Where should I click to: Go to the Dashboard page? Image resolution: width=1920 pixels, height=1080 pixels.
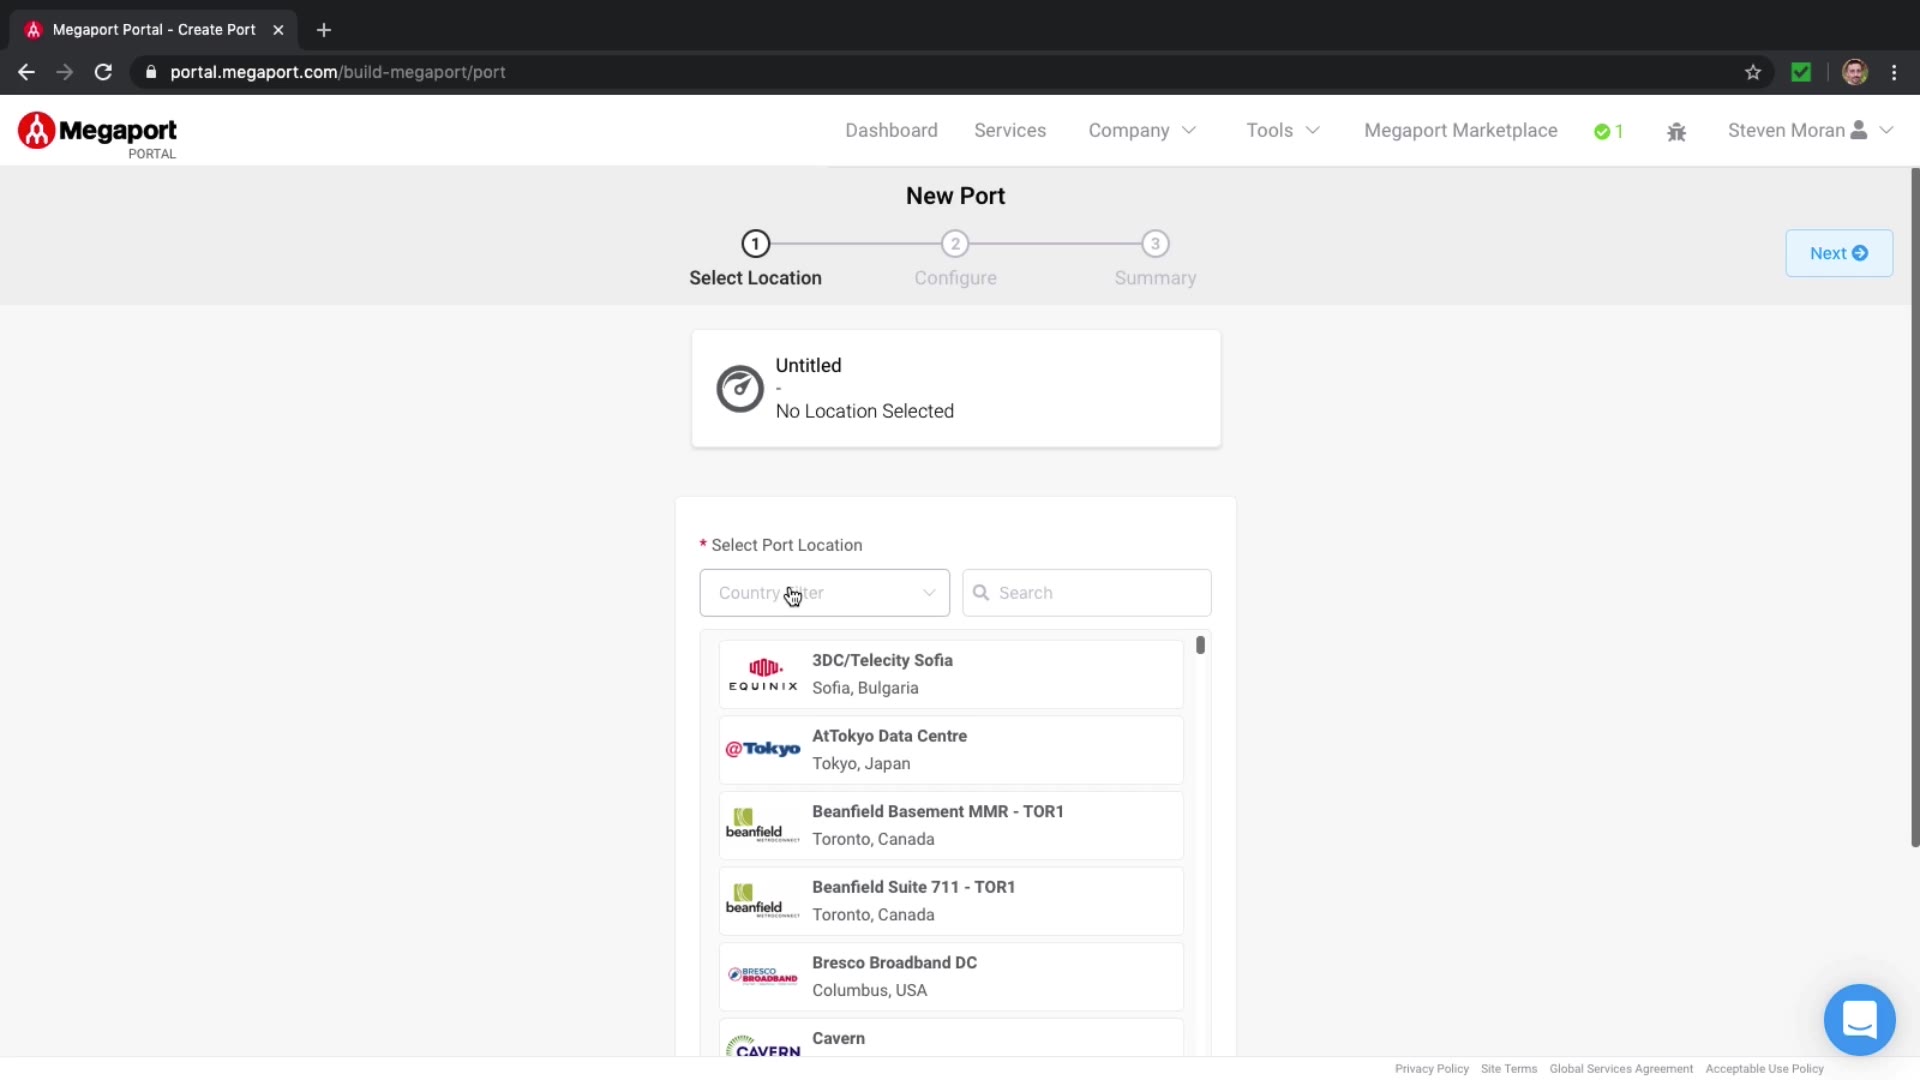[891, 131]
